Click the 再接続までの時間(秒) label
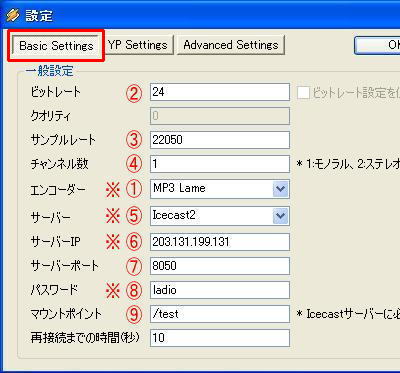The height and width of the screenshot is (373, 400). tap(85, 338)
